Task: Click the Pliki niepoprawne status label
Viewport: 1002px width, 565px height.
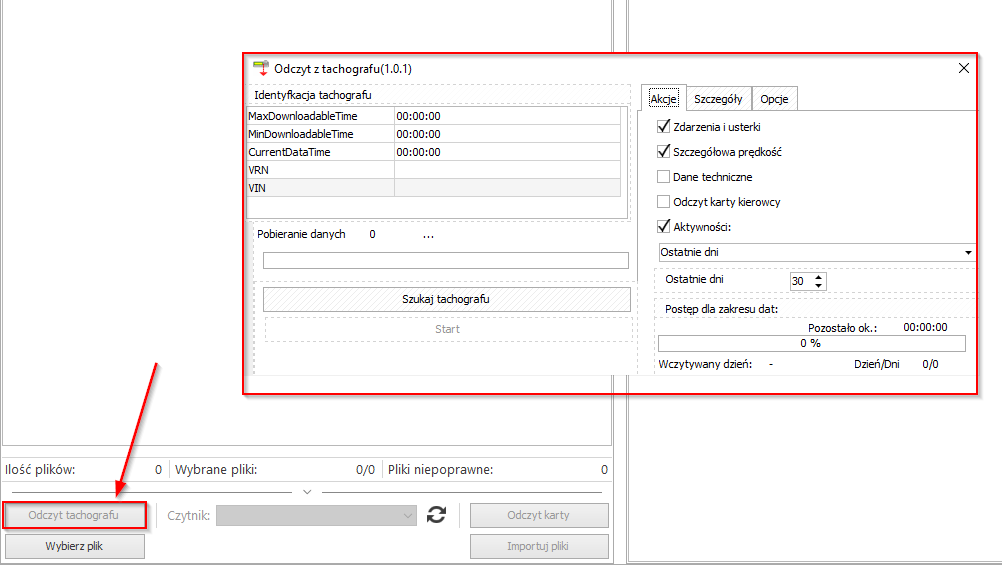Action: [440, 470]
